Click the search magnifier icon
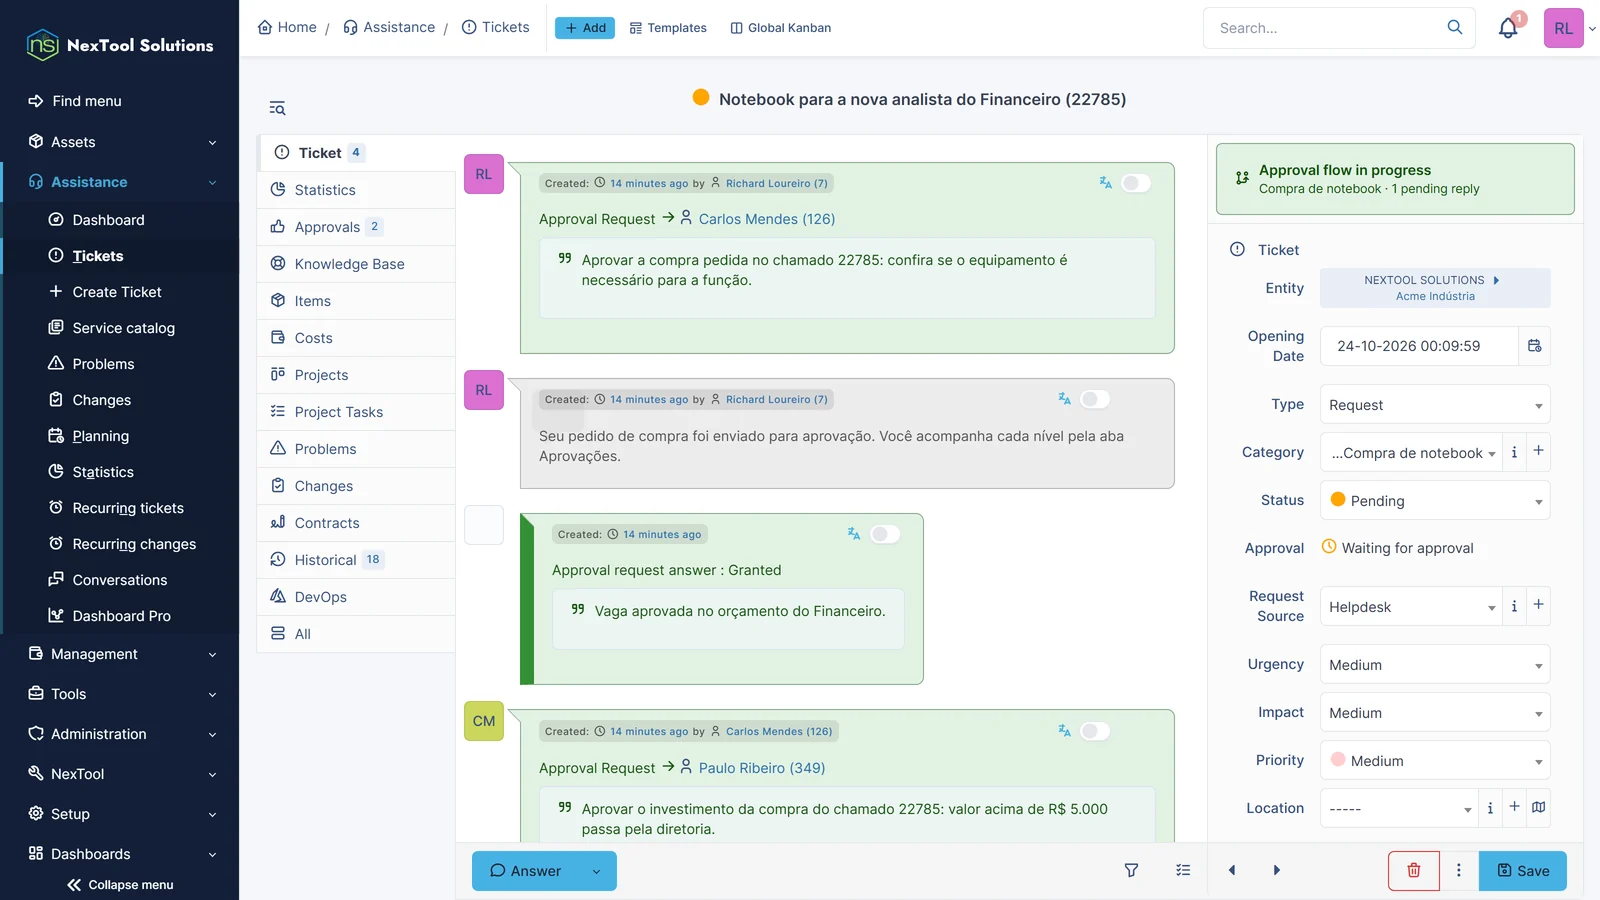Image resolution: width=1600 pixels, height=900 pixels. [1455, 27]
